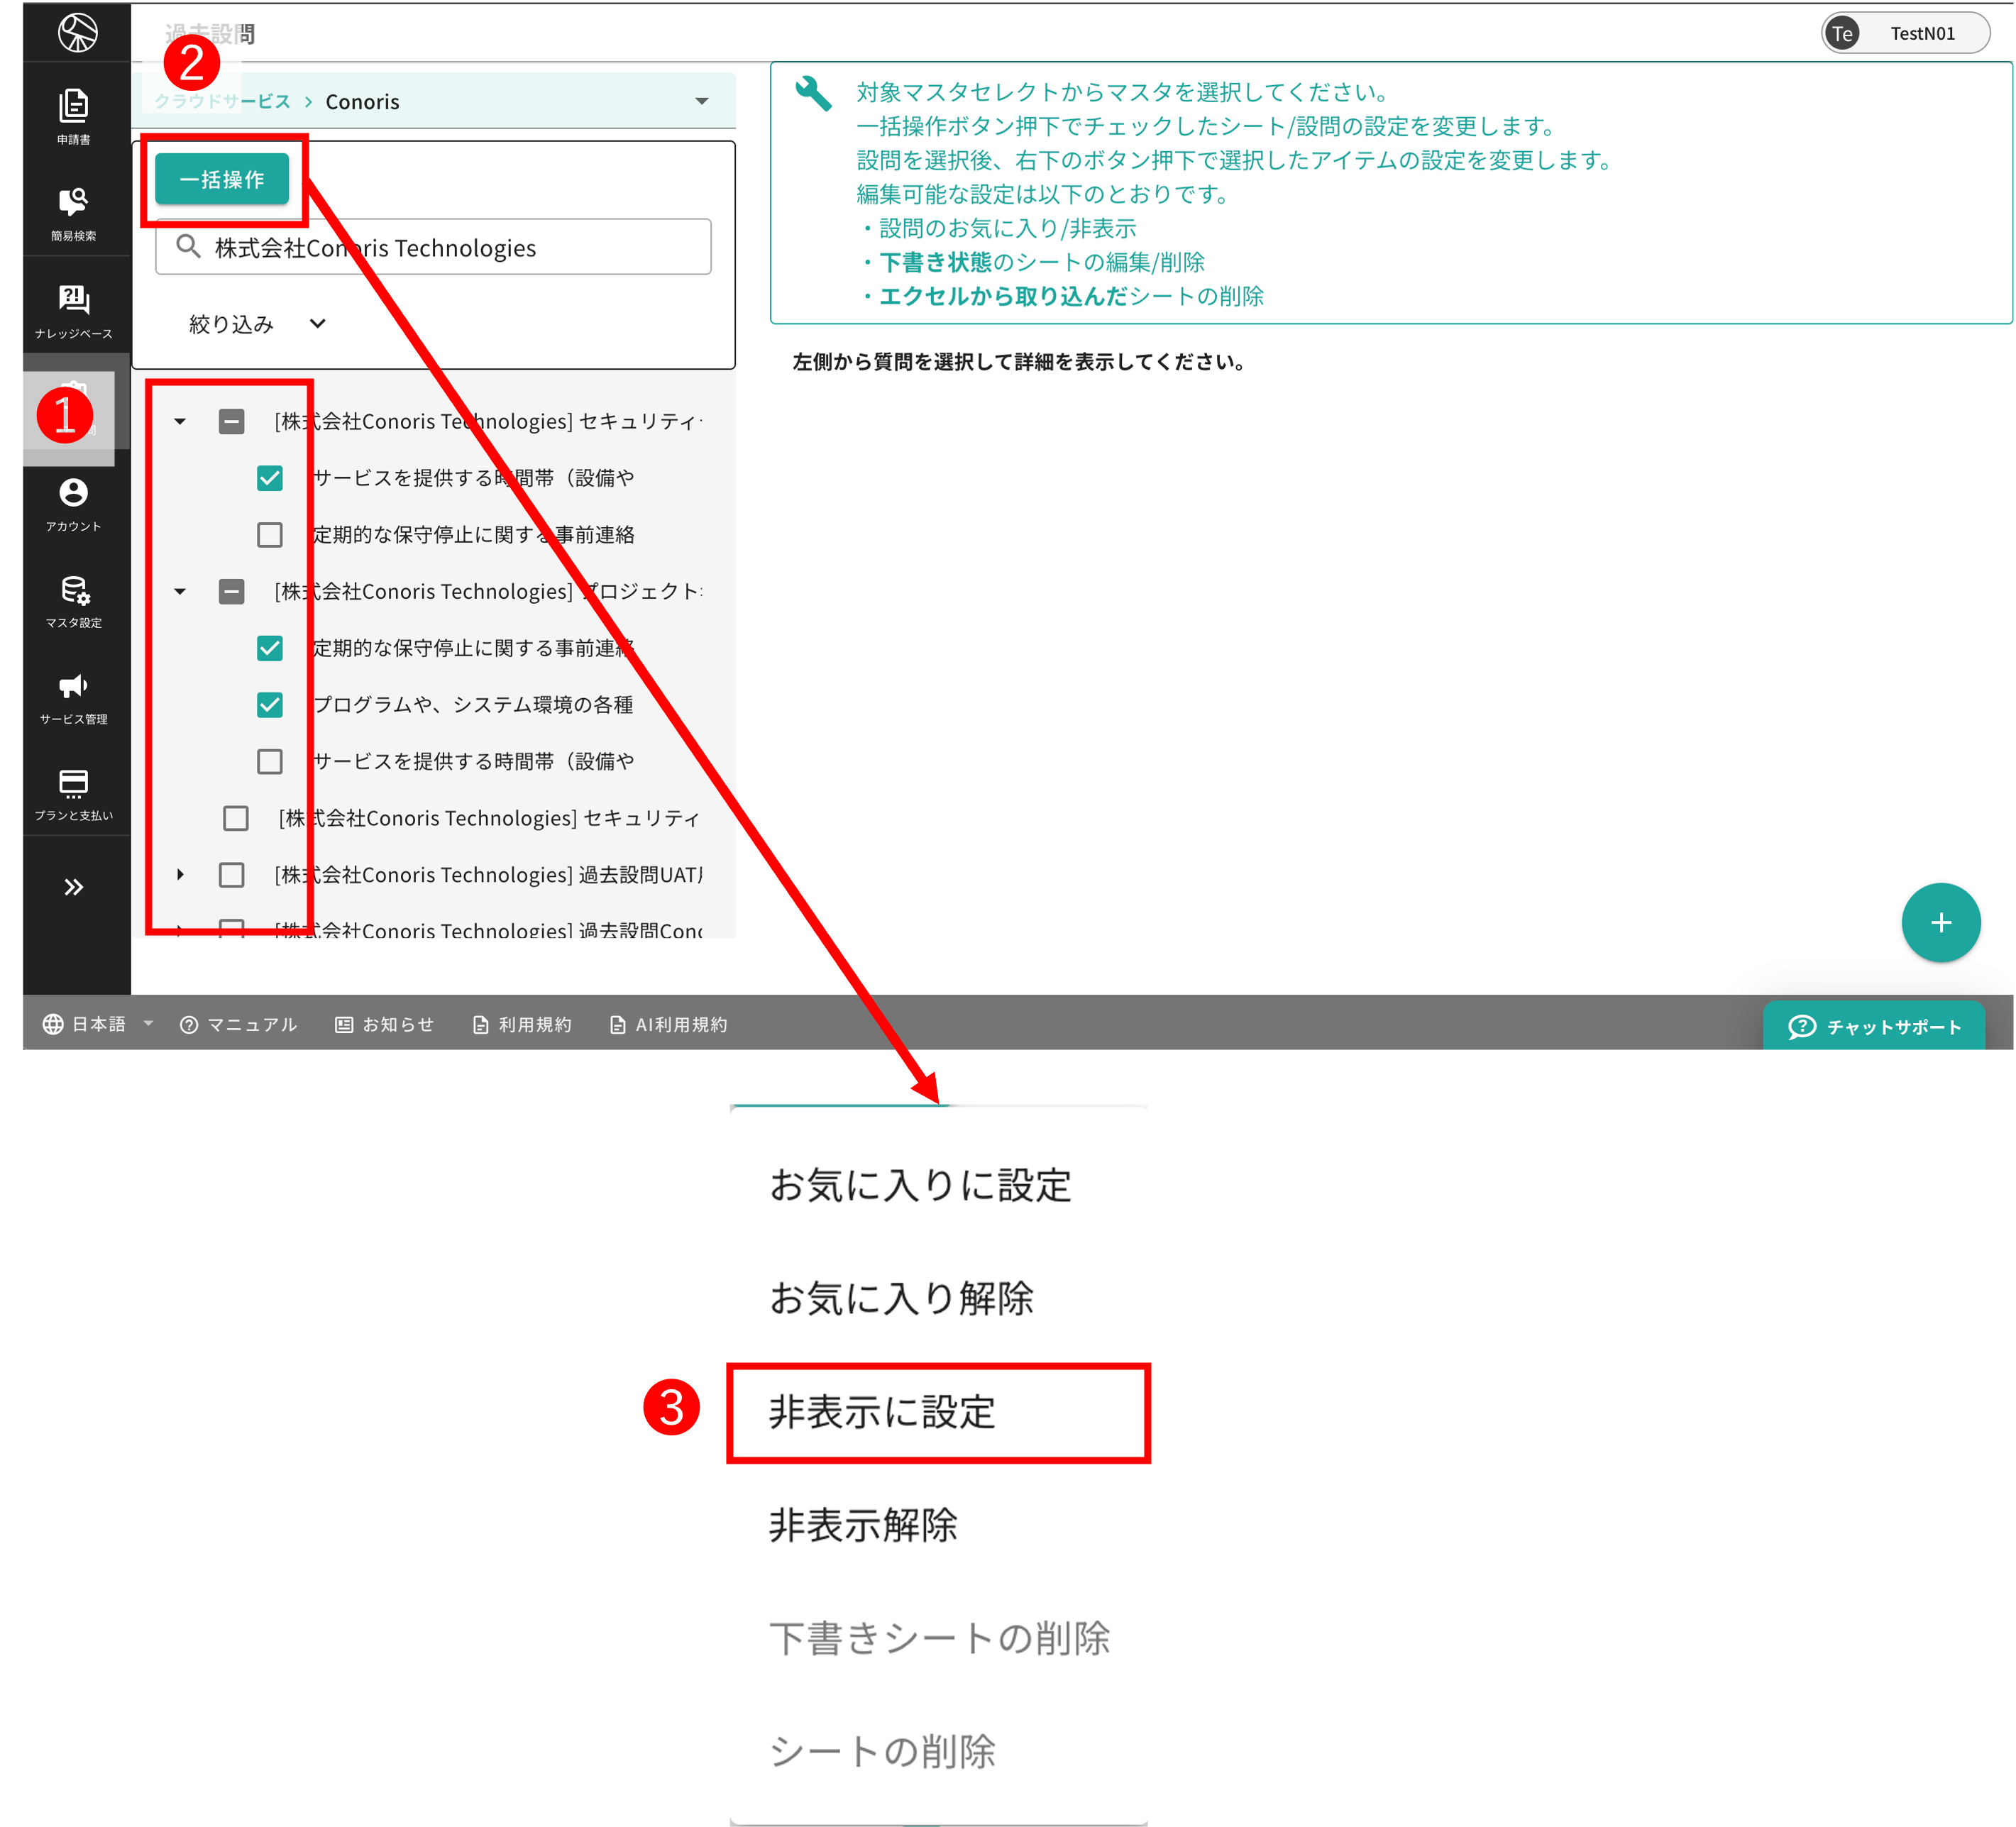Uncheck プログラムや、システム環境の各種 checkbox
Screen dimensions: 2016x1827
(270, 705)
